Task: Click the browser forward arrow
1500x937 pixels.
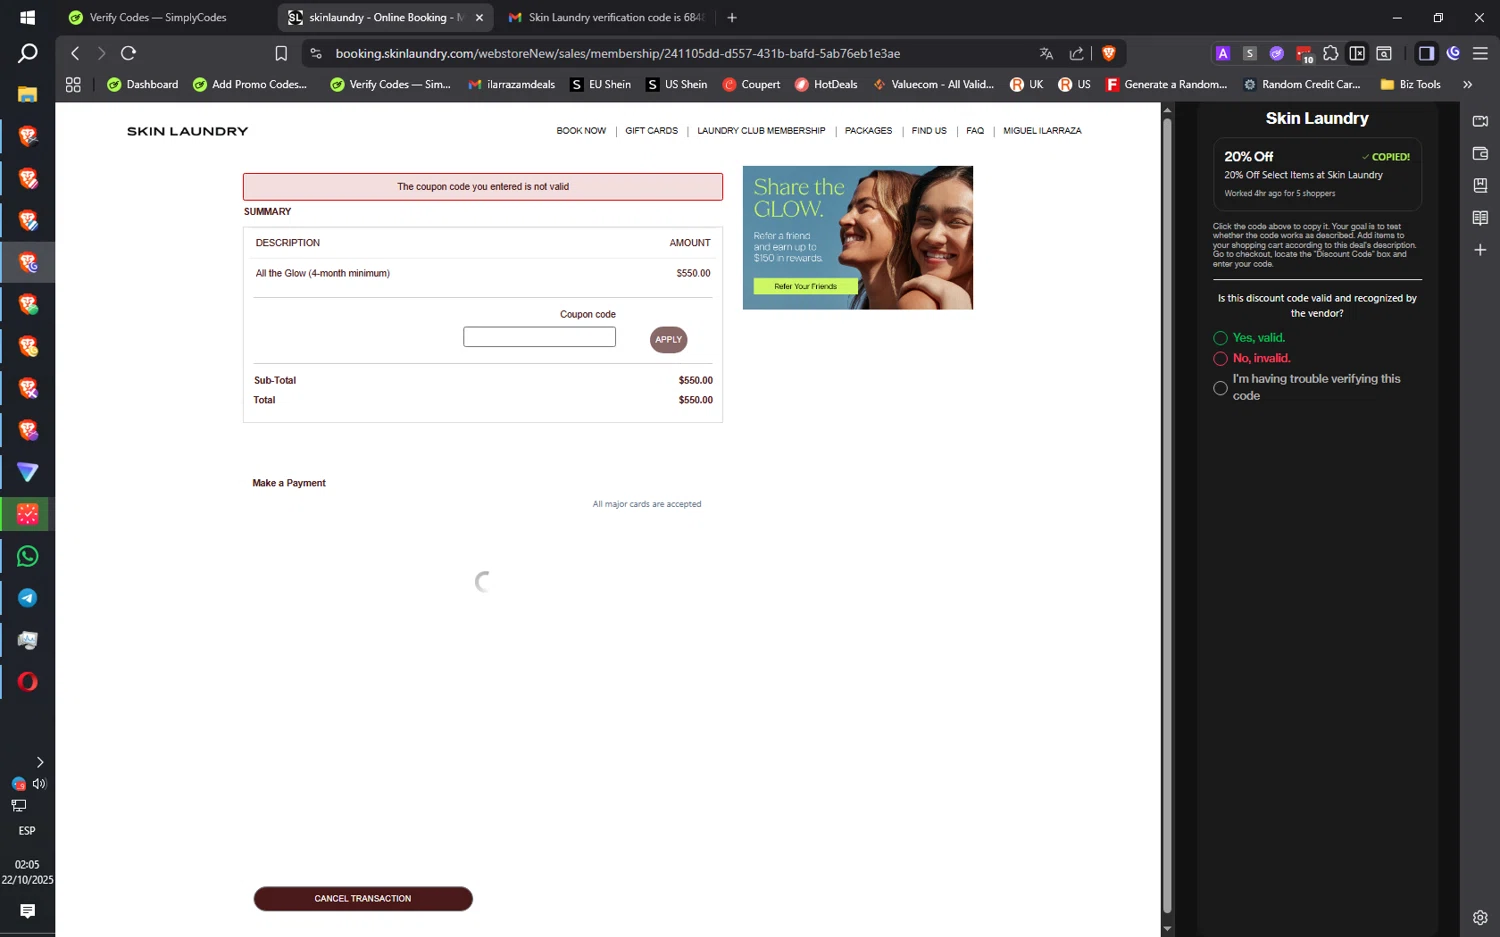Action: (x=101, y=53)
